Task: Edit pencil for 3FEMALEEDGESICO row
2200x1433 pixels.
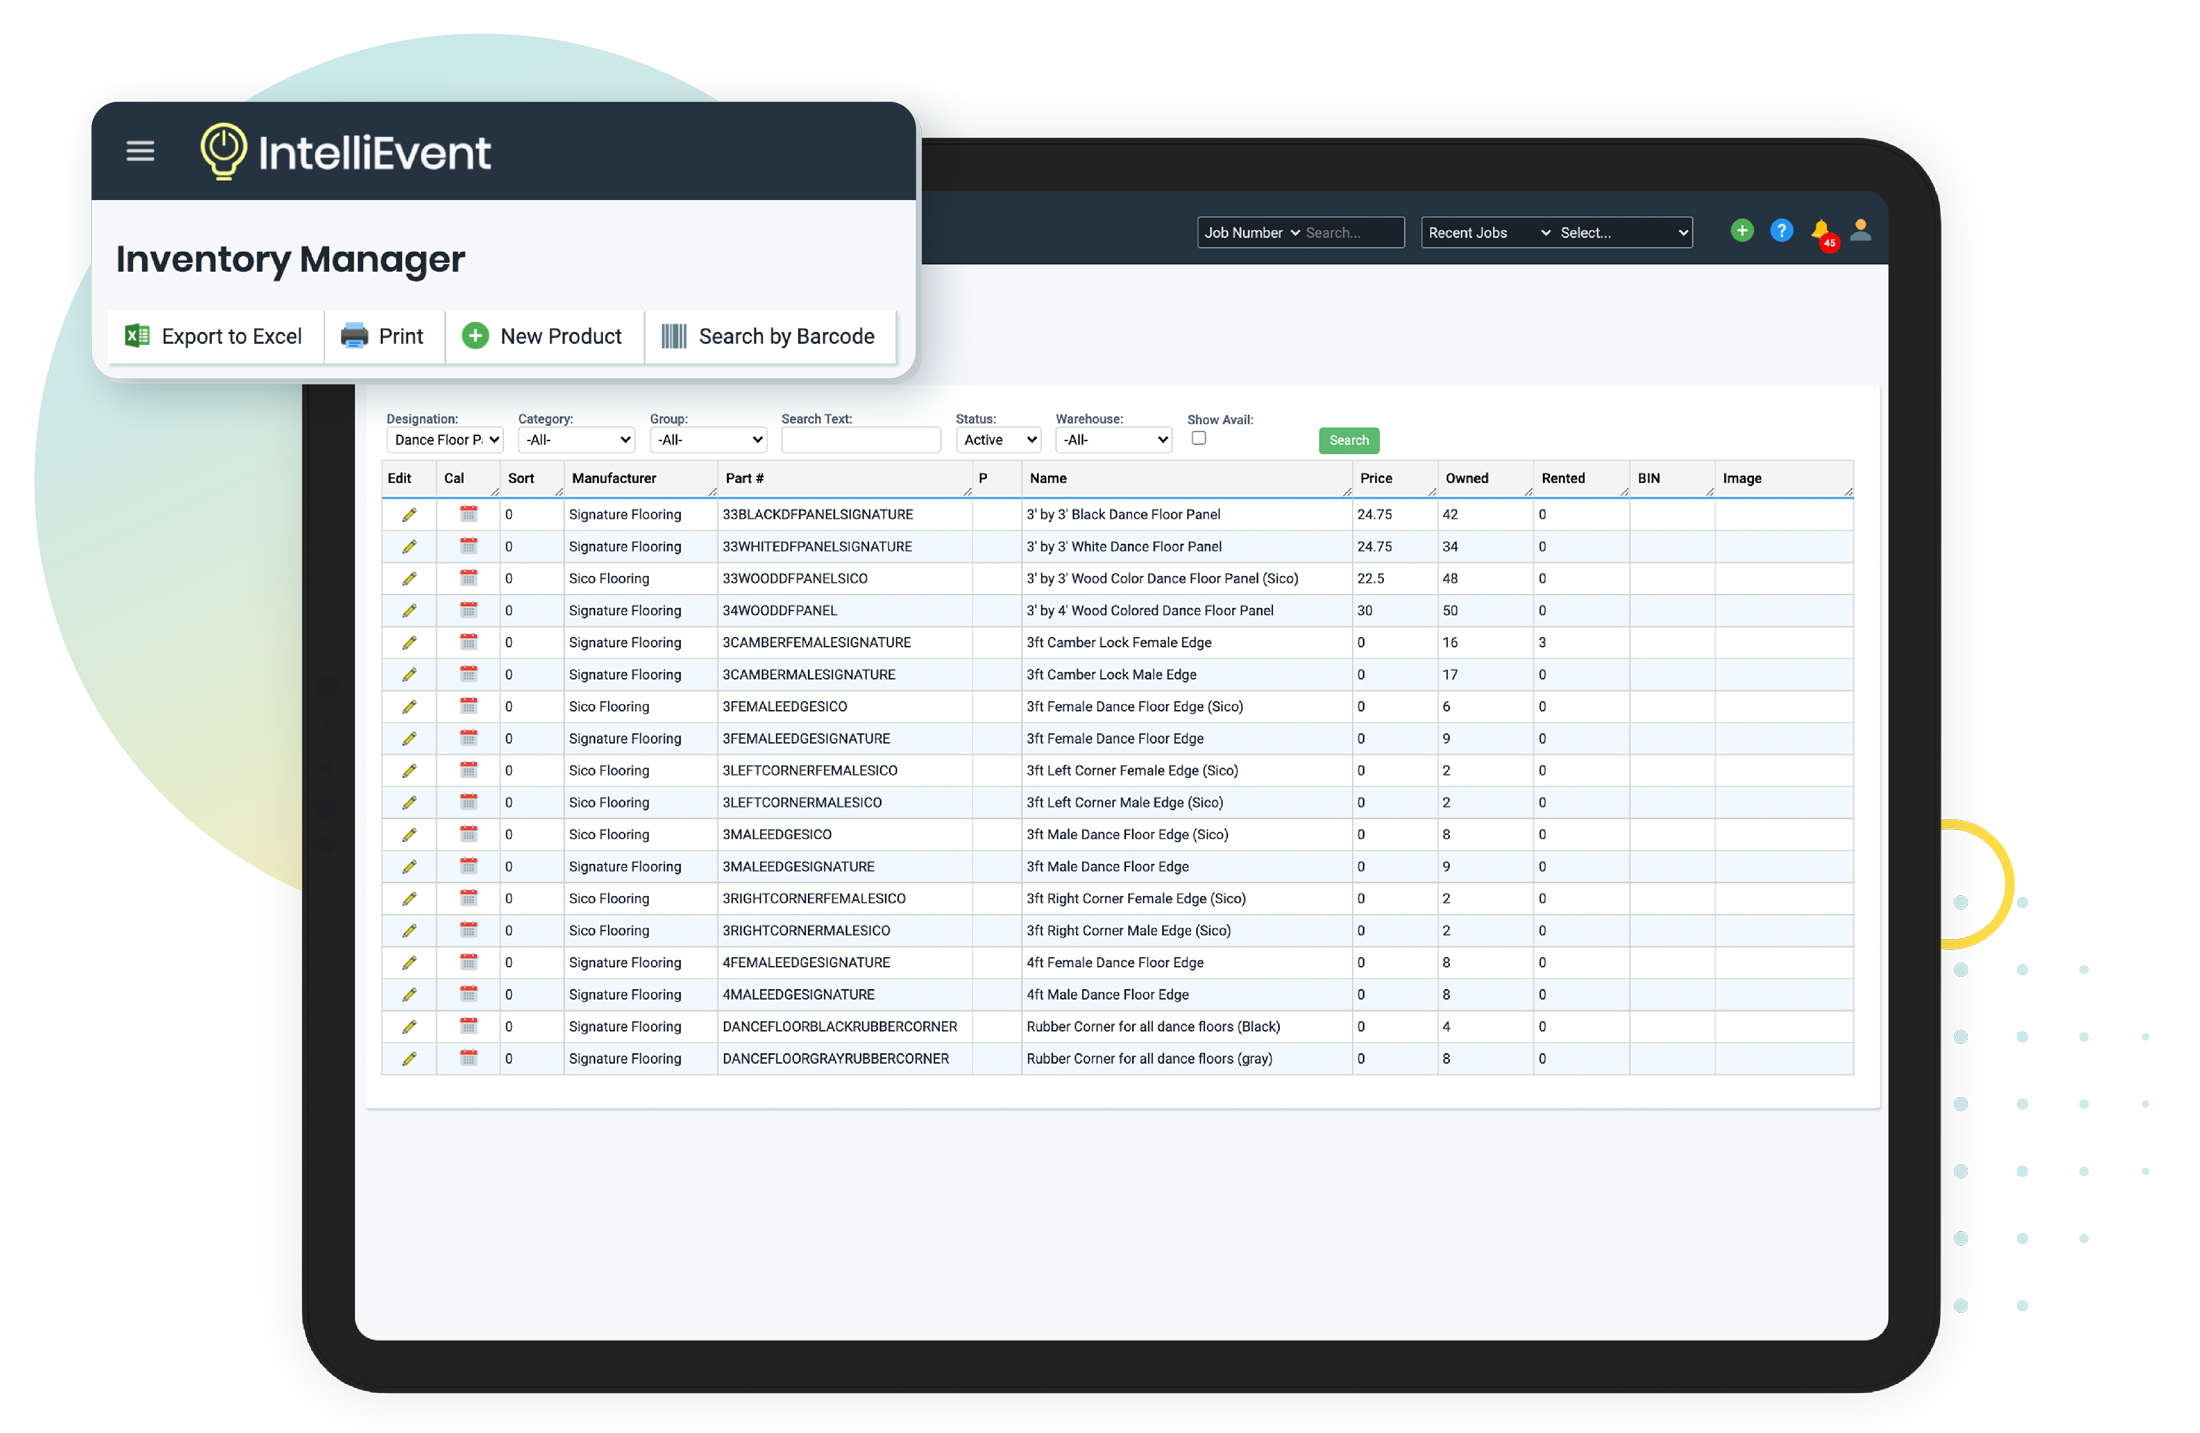Action: pos(409,706)
